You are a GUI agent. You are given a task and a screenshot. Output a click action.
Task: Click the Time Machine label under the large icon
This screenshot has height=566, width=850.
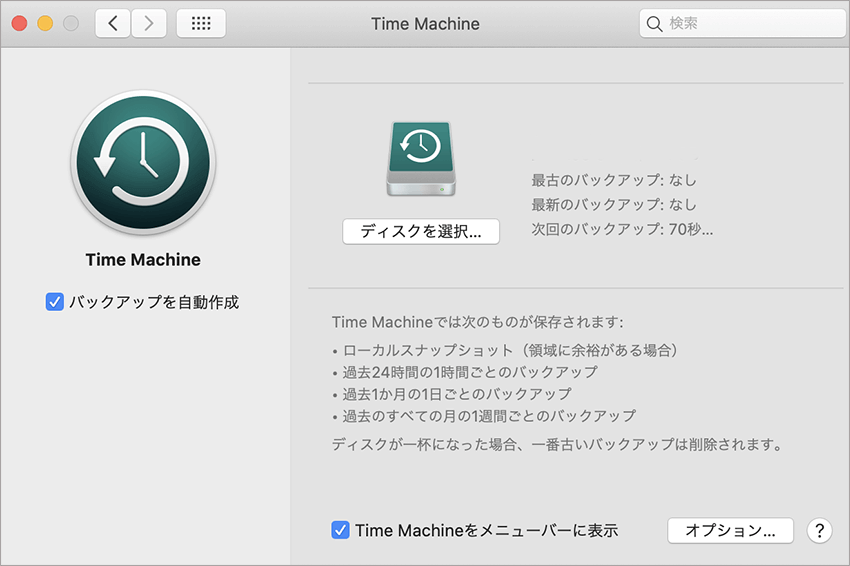click(142, 260)
